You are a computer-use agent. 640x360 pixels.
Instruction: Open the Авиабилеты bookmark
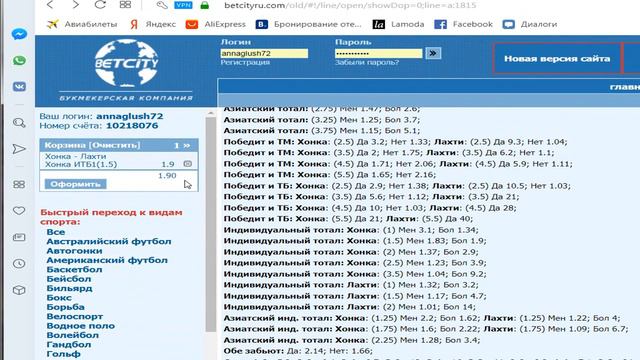coord(82,24)
